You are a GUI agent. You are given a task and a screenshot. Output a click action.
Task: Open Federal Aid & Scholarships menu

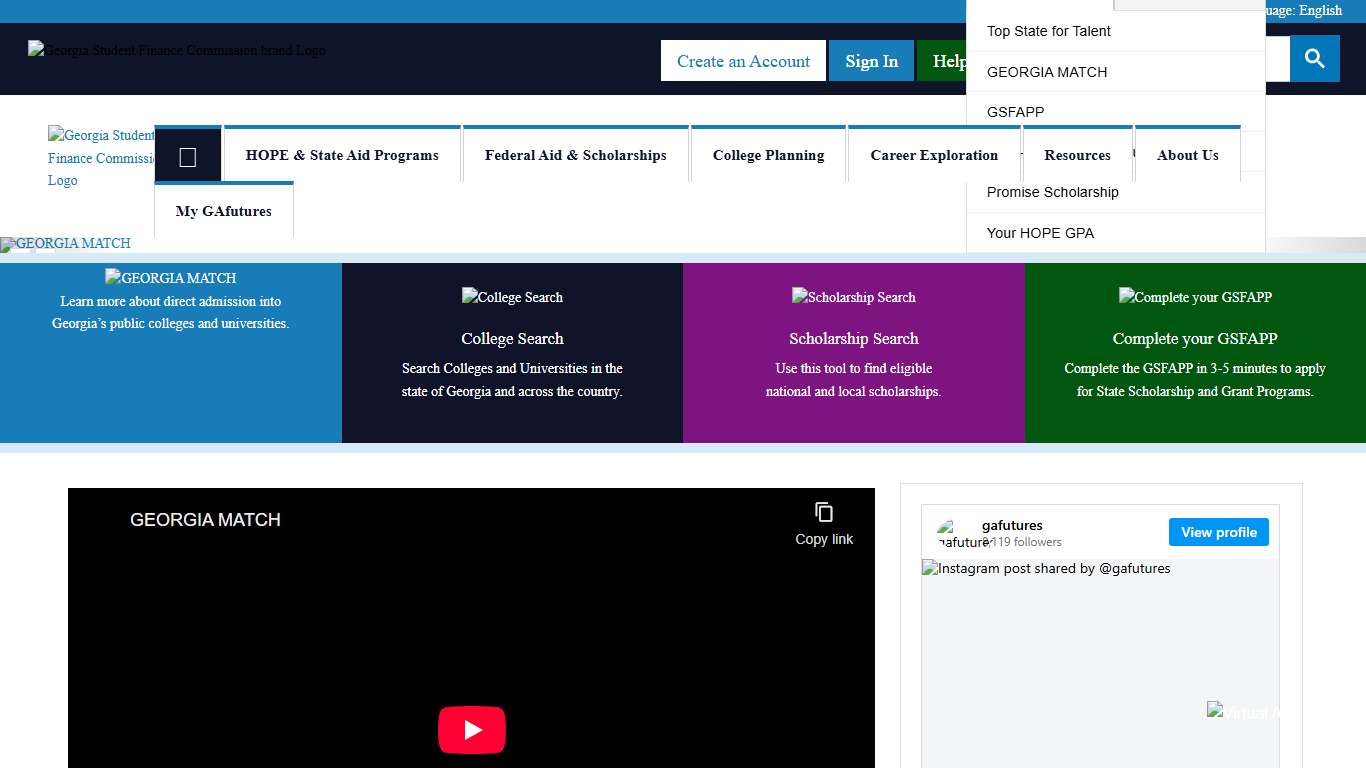point(575,156)
